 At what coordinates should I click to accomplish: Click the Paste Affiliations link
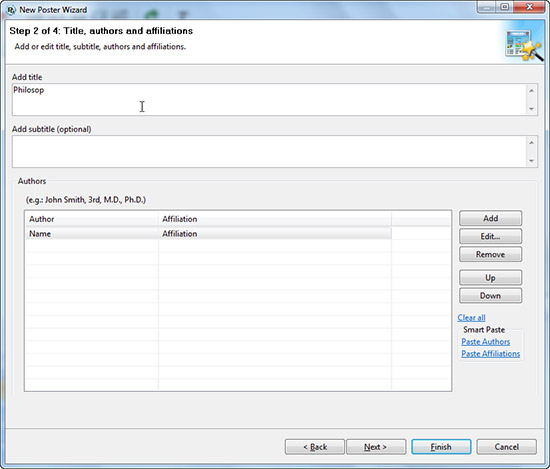(x=490, y=354)
